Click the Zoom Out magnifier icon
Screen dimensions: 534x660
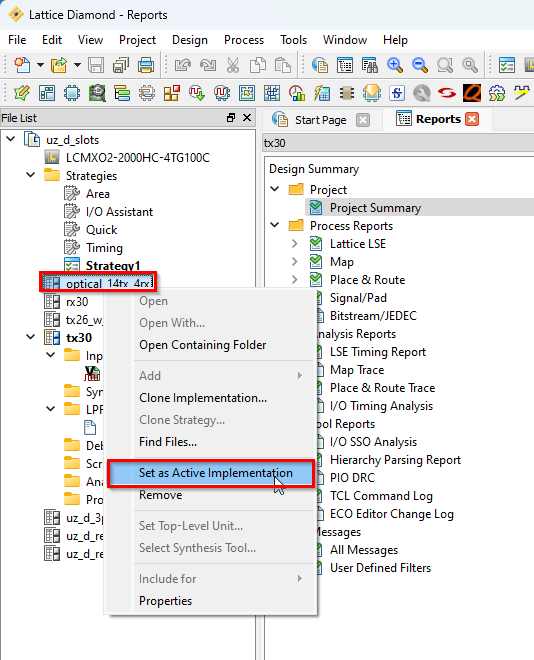(x=420, y=65)
